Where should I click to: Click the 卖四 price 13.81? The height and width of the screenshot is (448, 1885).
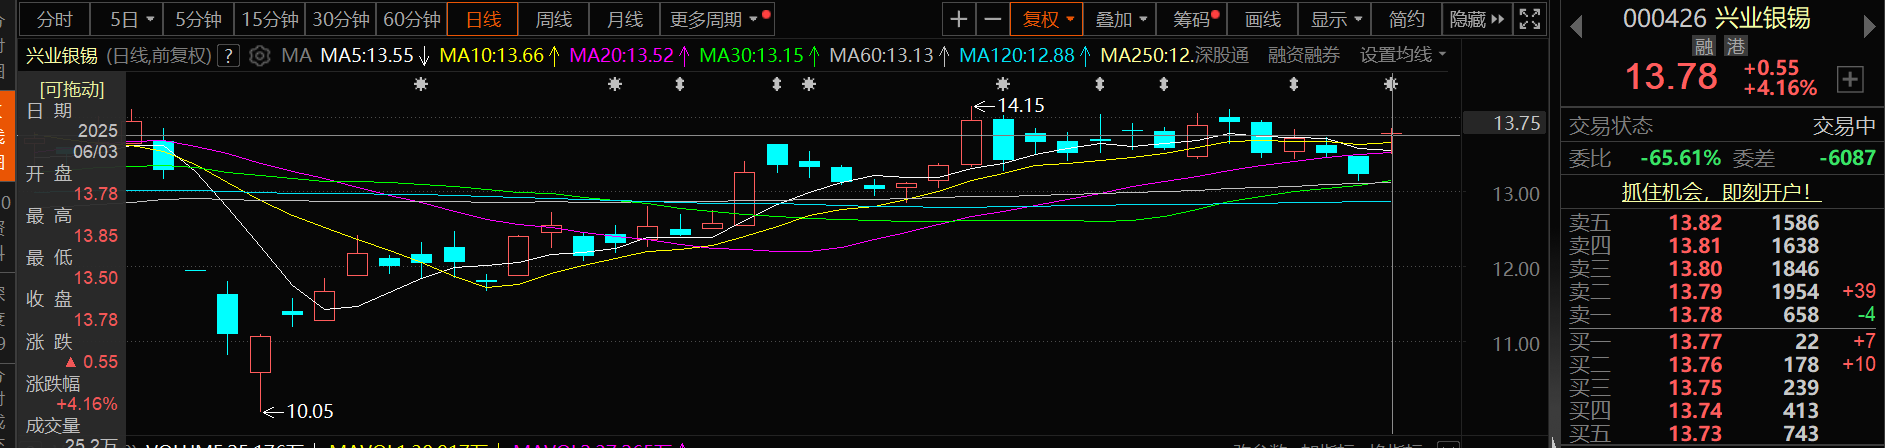coord(1695,246)
